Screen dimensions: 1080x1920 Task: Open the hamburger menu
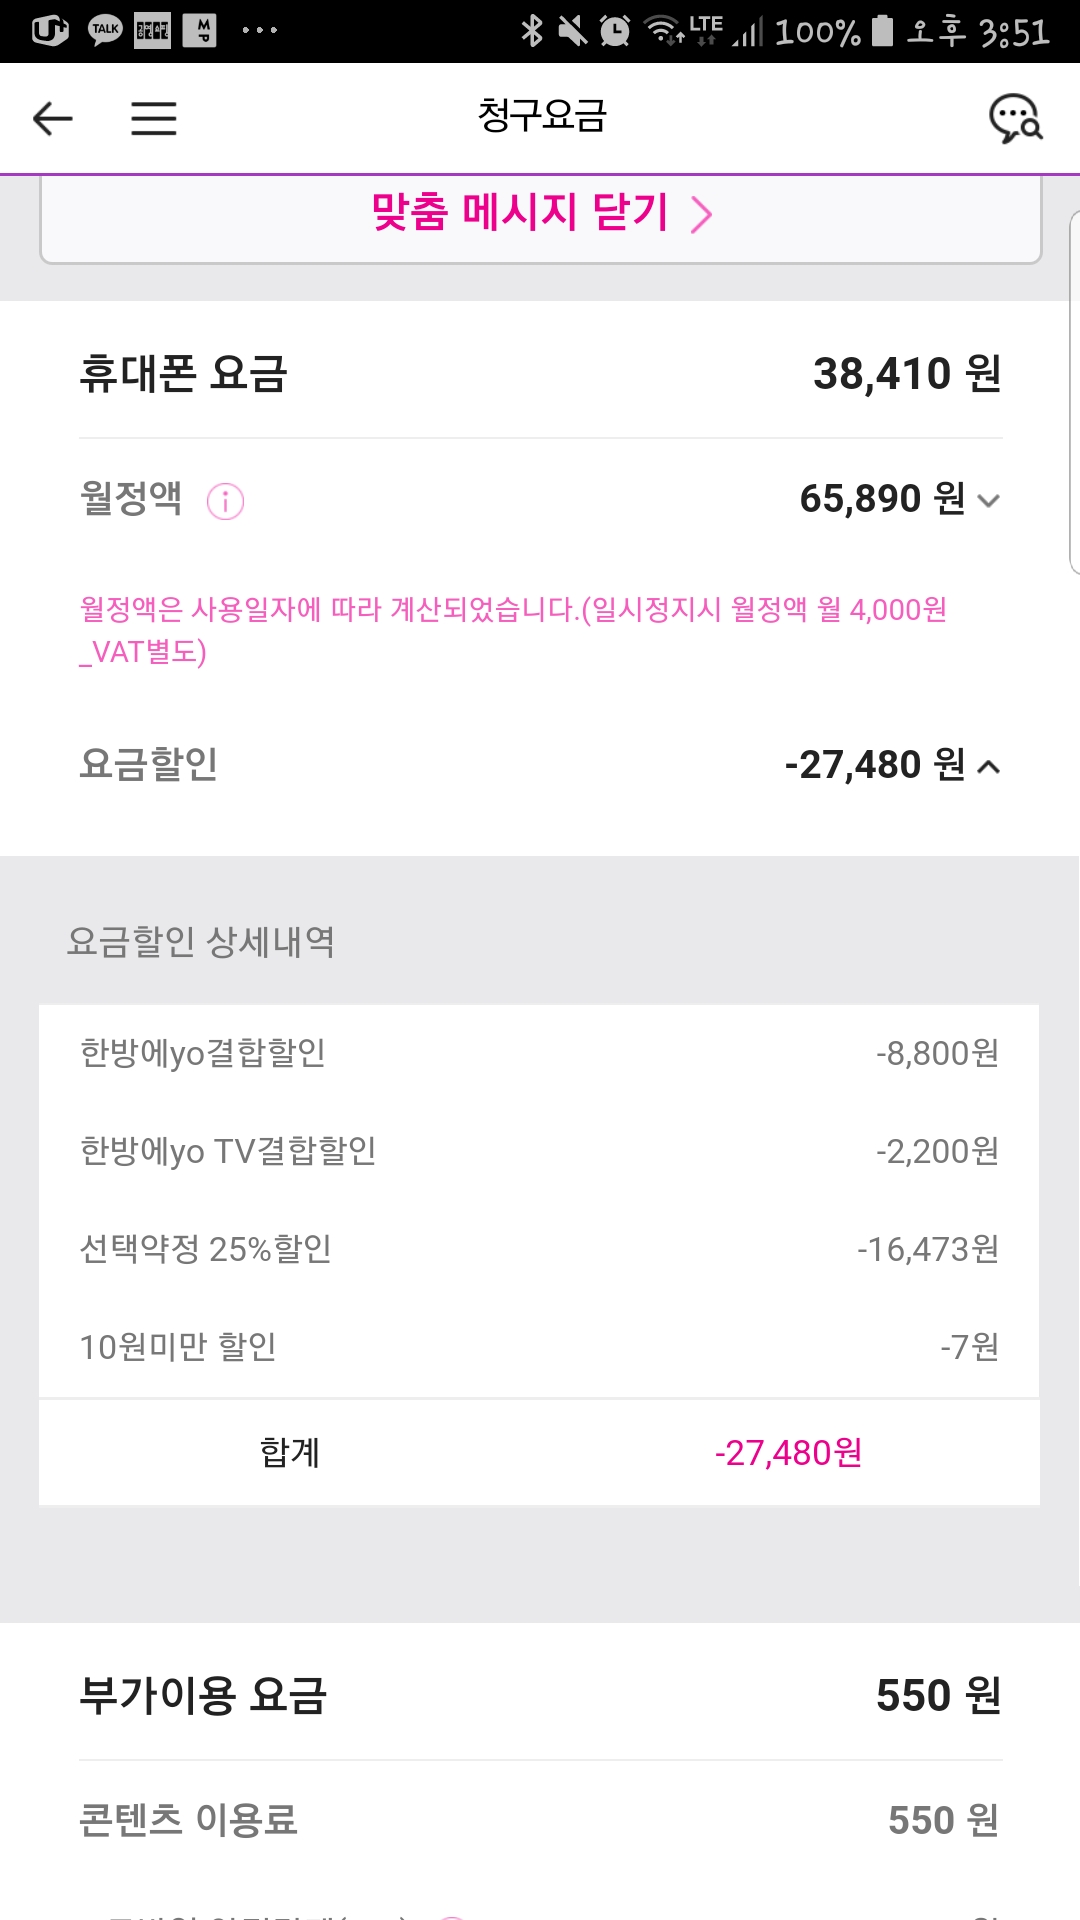[x=154, y=119]
